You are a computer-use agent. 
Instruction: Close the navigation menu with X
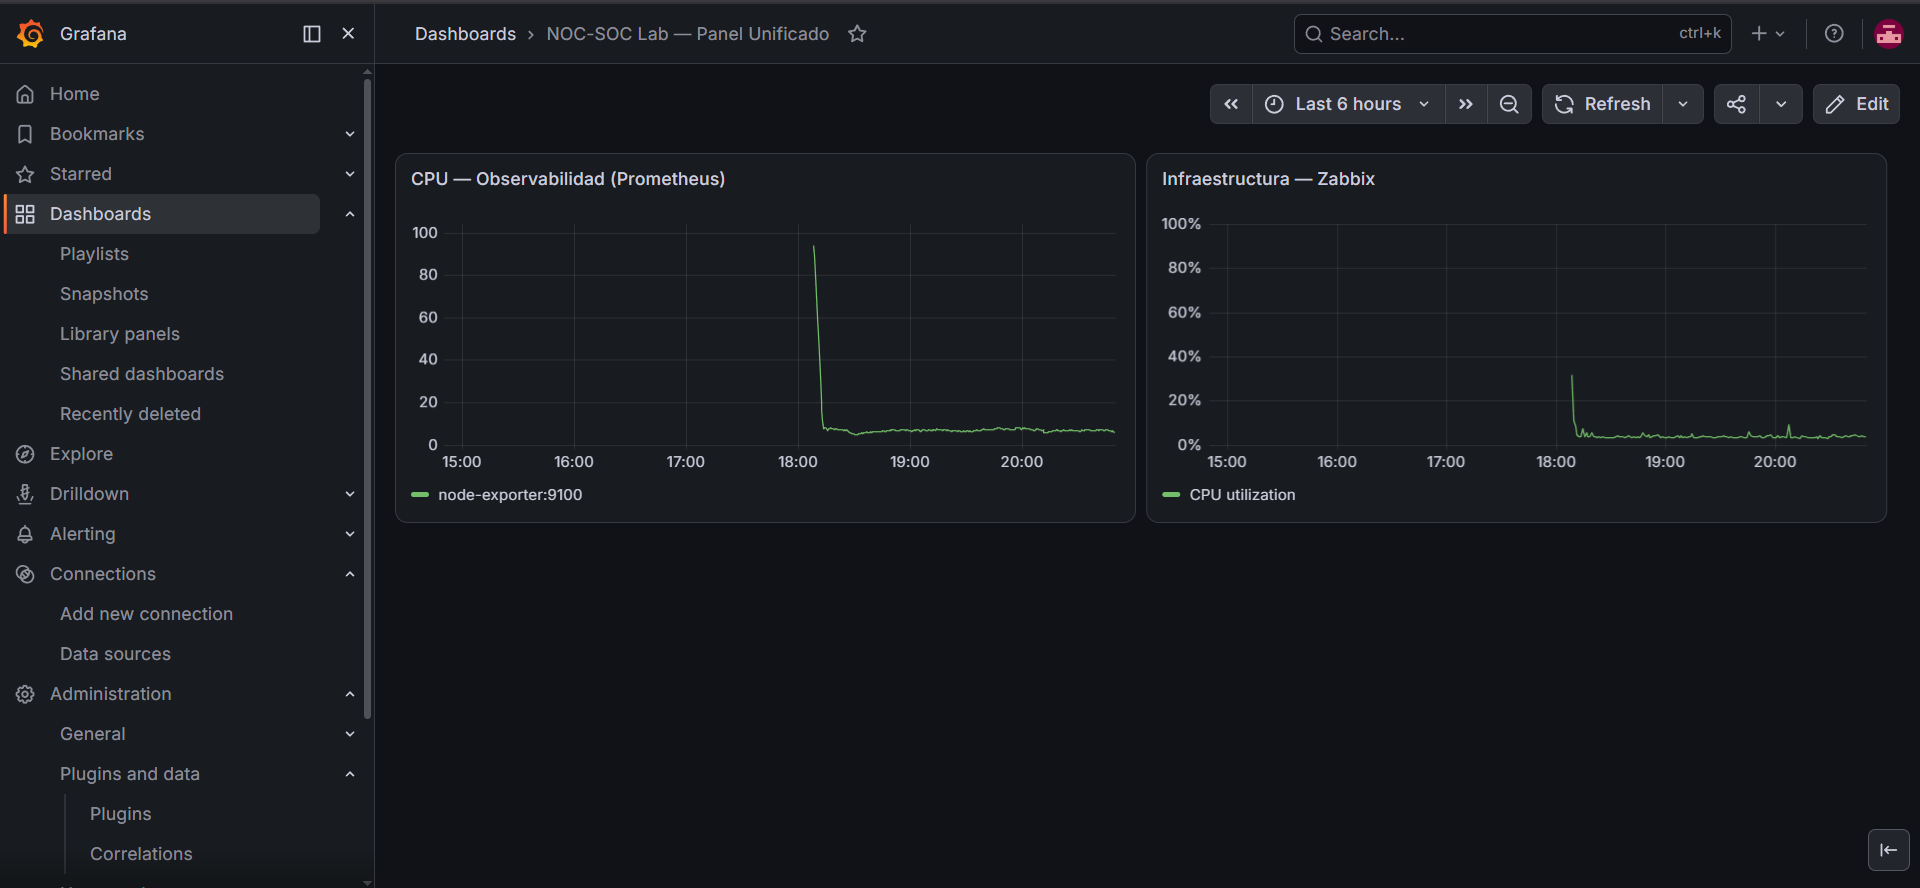coord(348,34)
